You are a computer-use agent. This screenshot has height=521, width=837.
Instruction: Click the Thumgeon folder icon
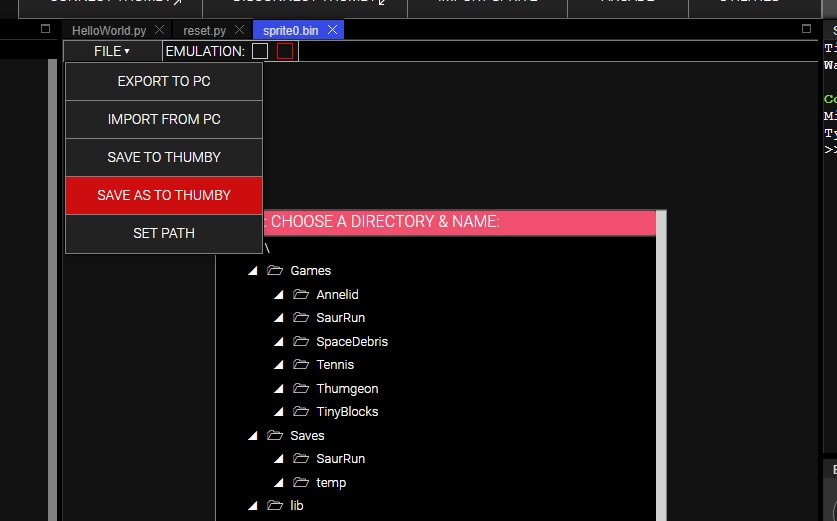[300, 389]
